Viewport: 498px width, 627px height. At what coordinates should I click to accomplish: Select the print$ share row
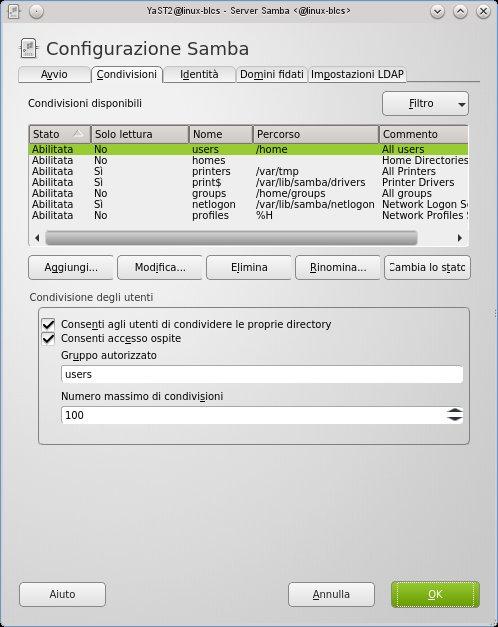point(248,182)
